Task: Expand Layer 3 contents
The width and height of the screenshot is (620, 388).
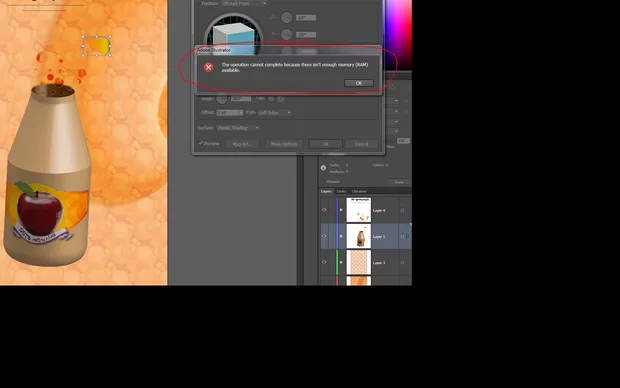Action: tap(341, 262)
